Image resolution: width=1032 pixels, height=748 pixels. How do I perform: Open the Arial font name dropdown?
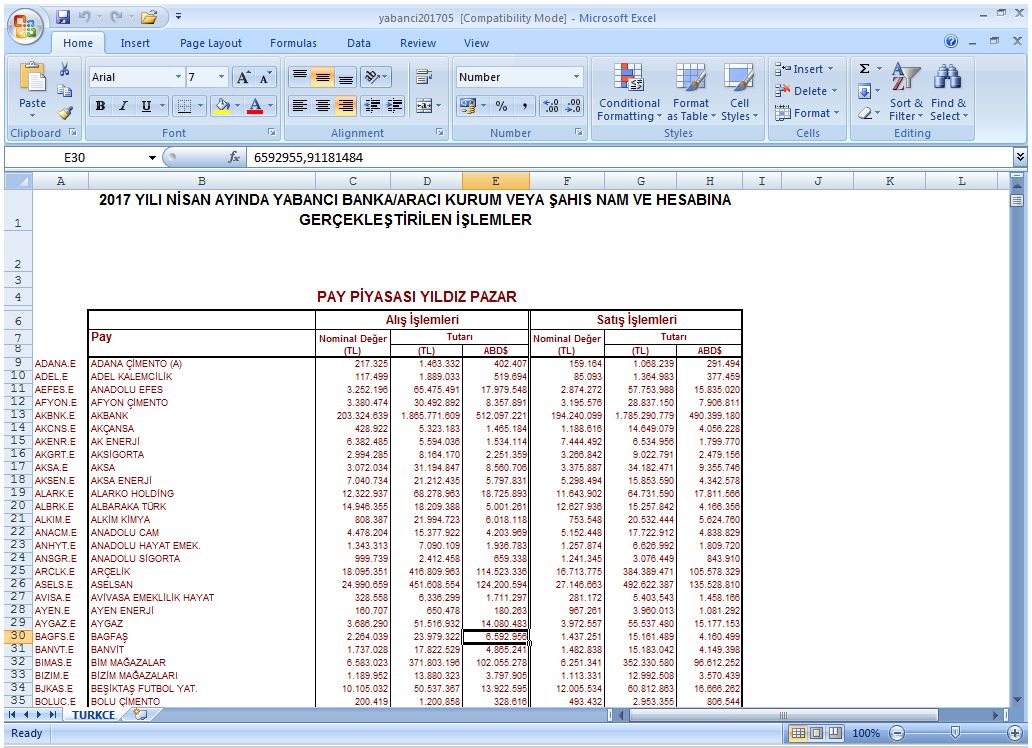178,77
